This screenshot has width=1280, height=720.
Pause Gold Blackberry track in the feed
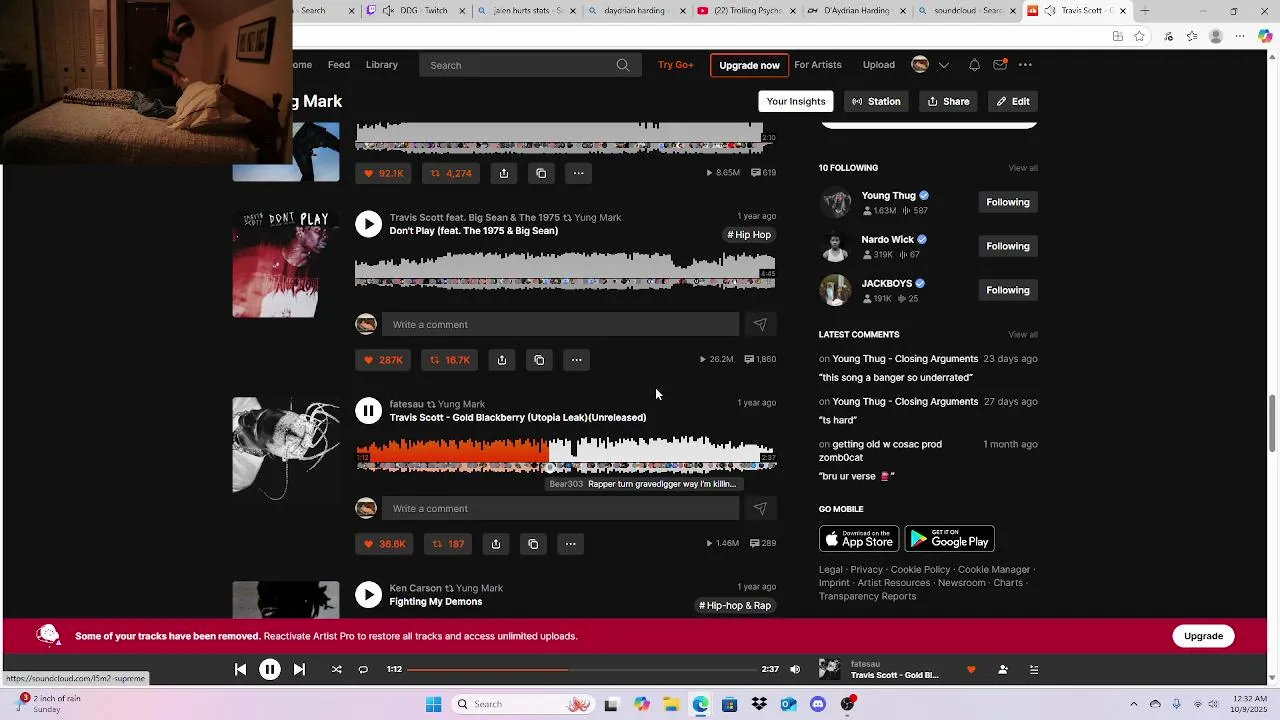(368, 410)
